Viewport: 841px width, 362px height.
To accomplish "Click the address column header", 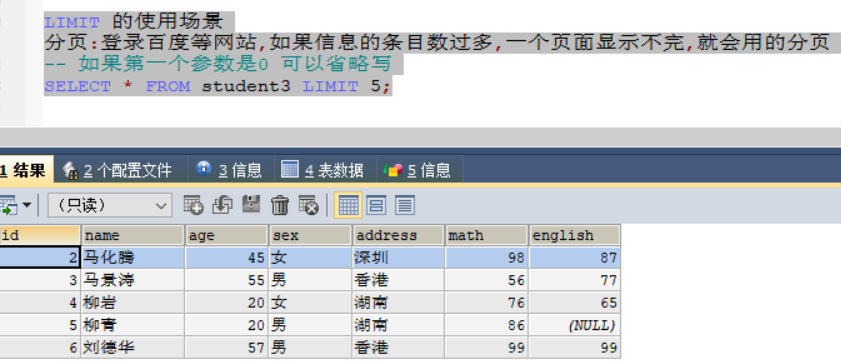I will (399, 235).
